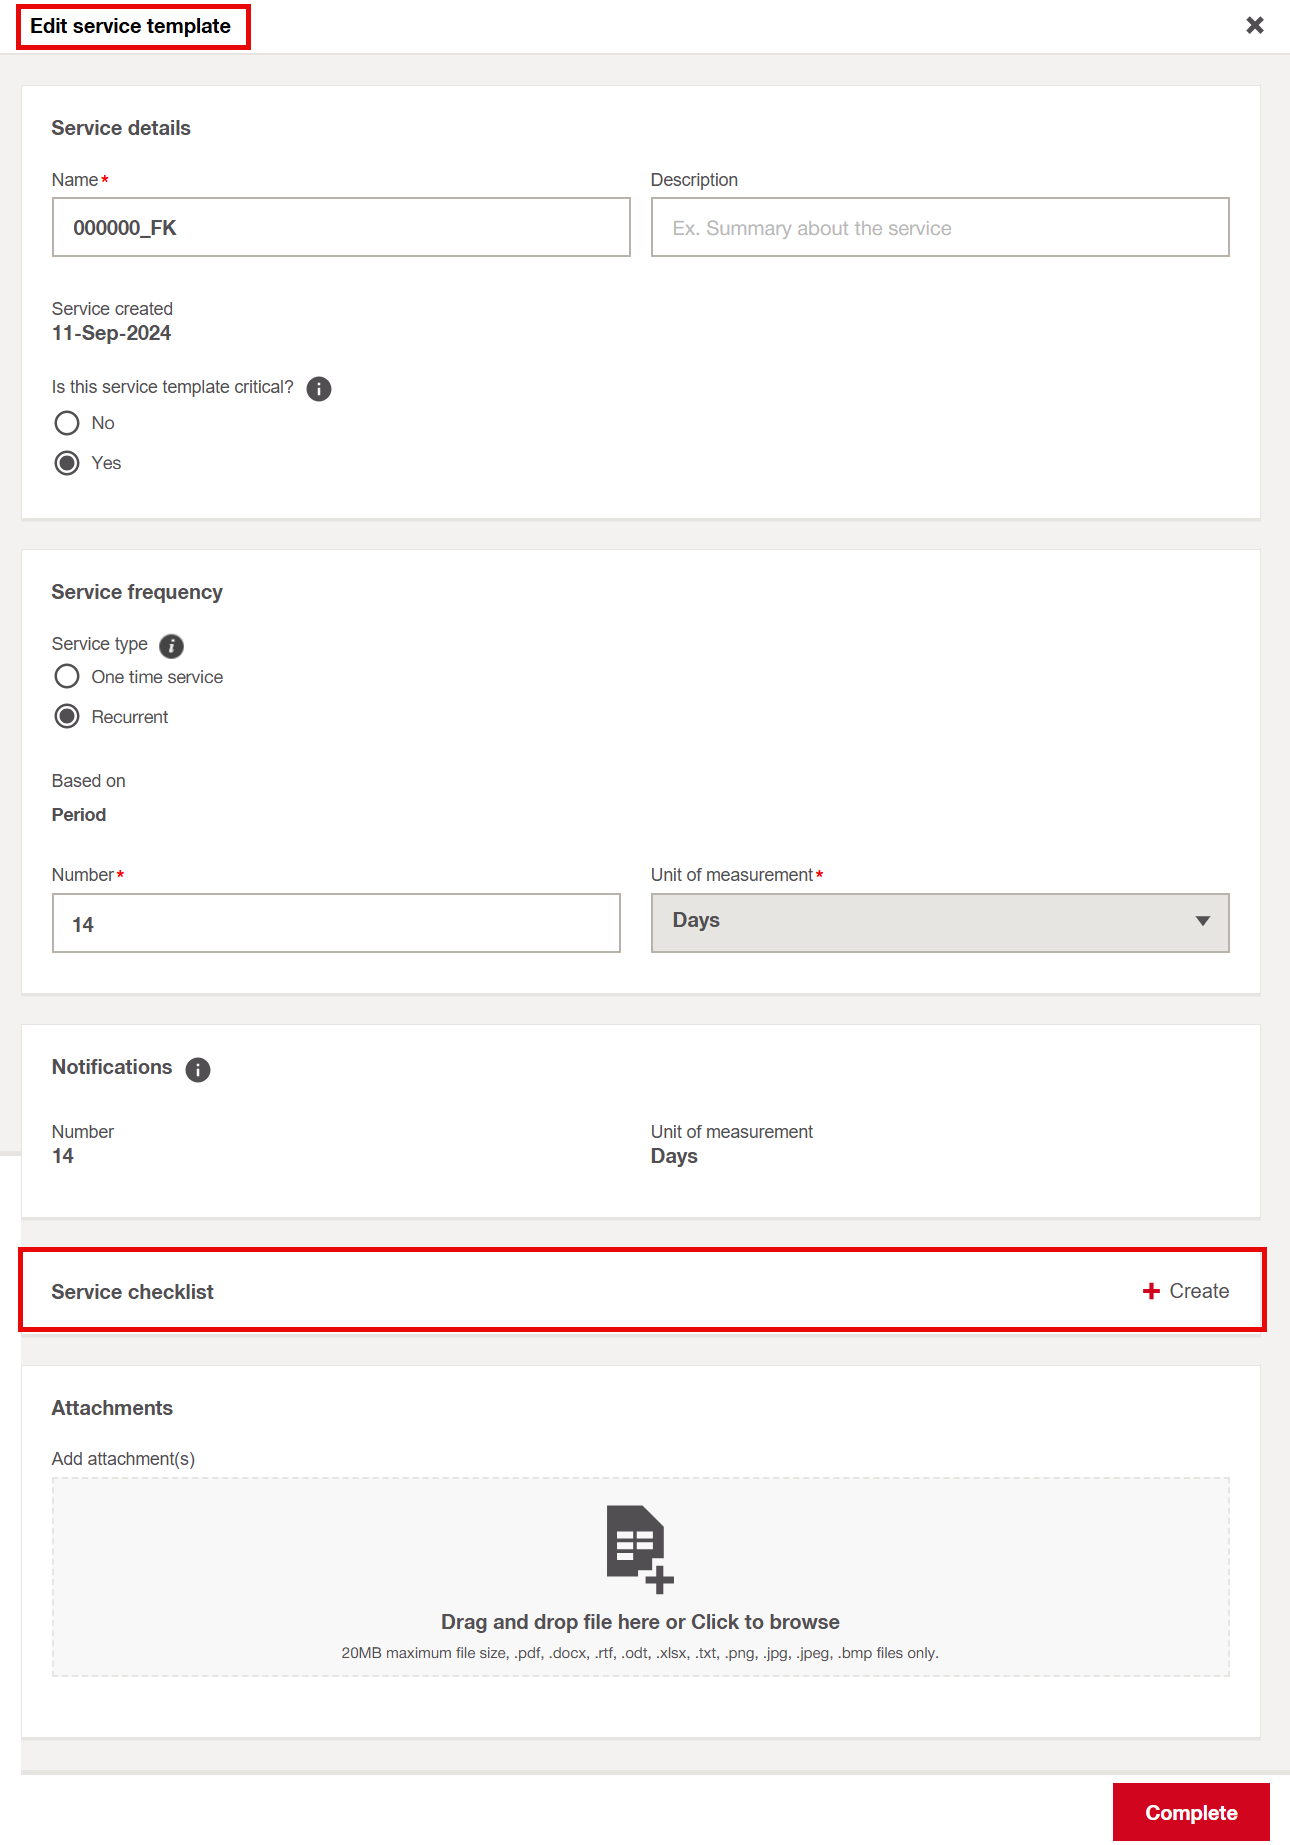Choose One time service option
1290x1845 pixels.
[x=67, y=677]
